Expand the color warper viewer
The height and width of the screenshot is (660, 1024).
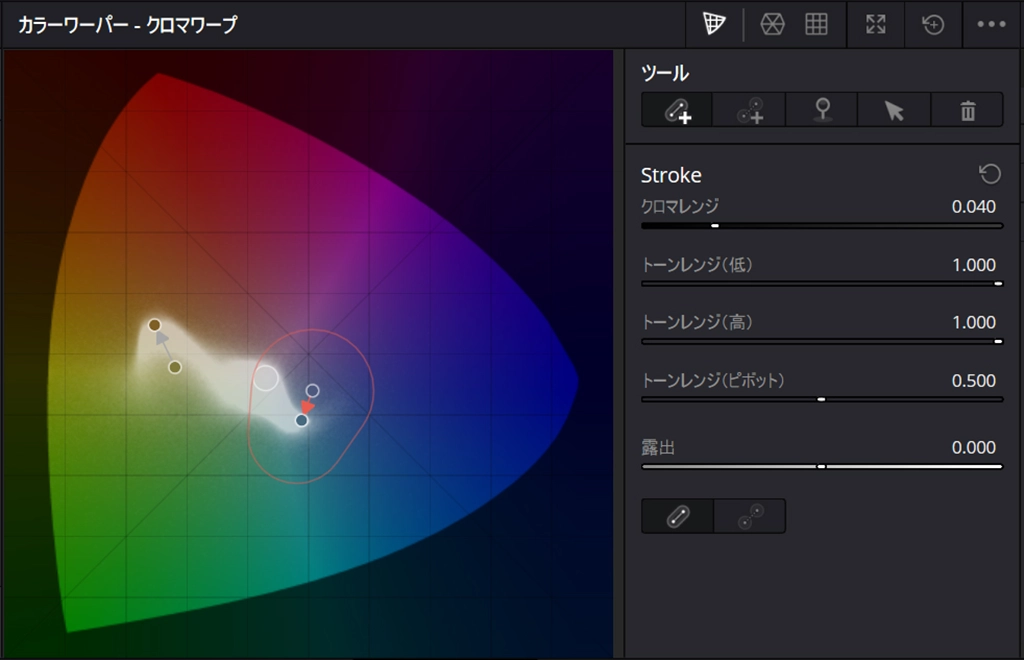(x=876, y=25)
